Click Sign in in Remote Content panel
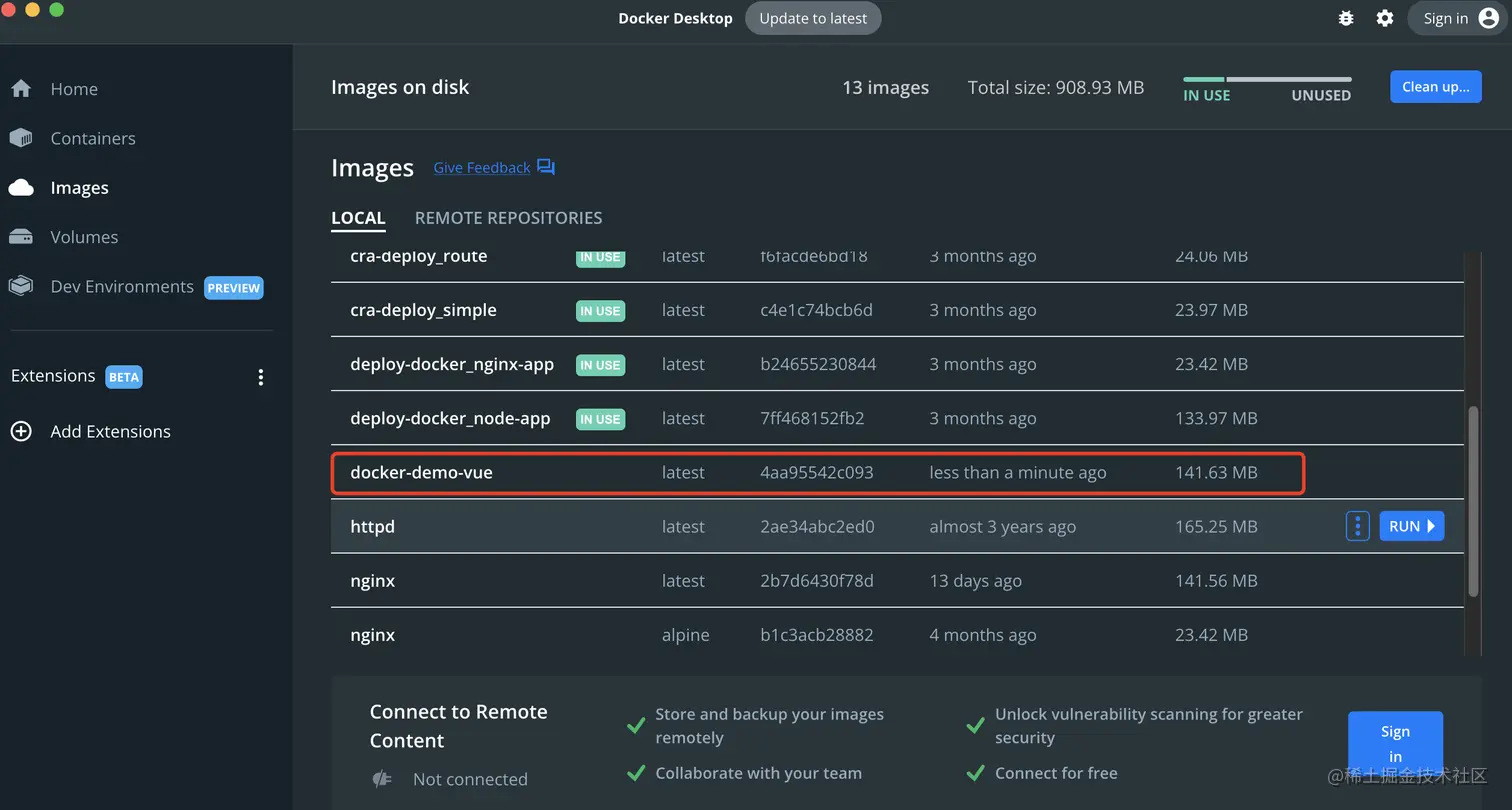Viewport: 1512px width, 810px height. point(1395,744)
